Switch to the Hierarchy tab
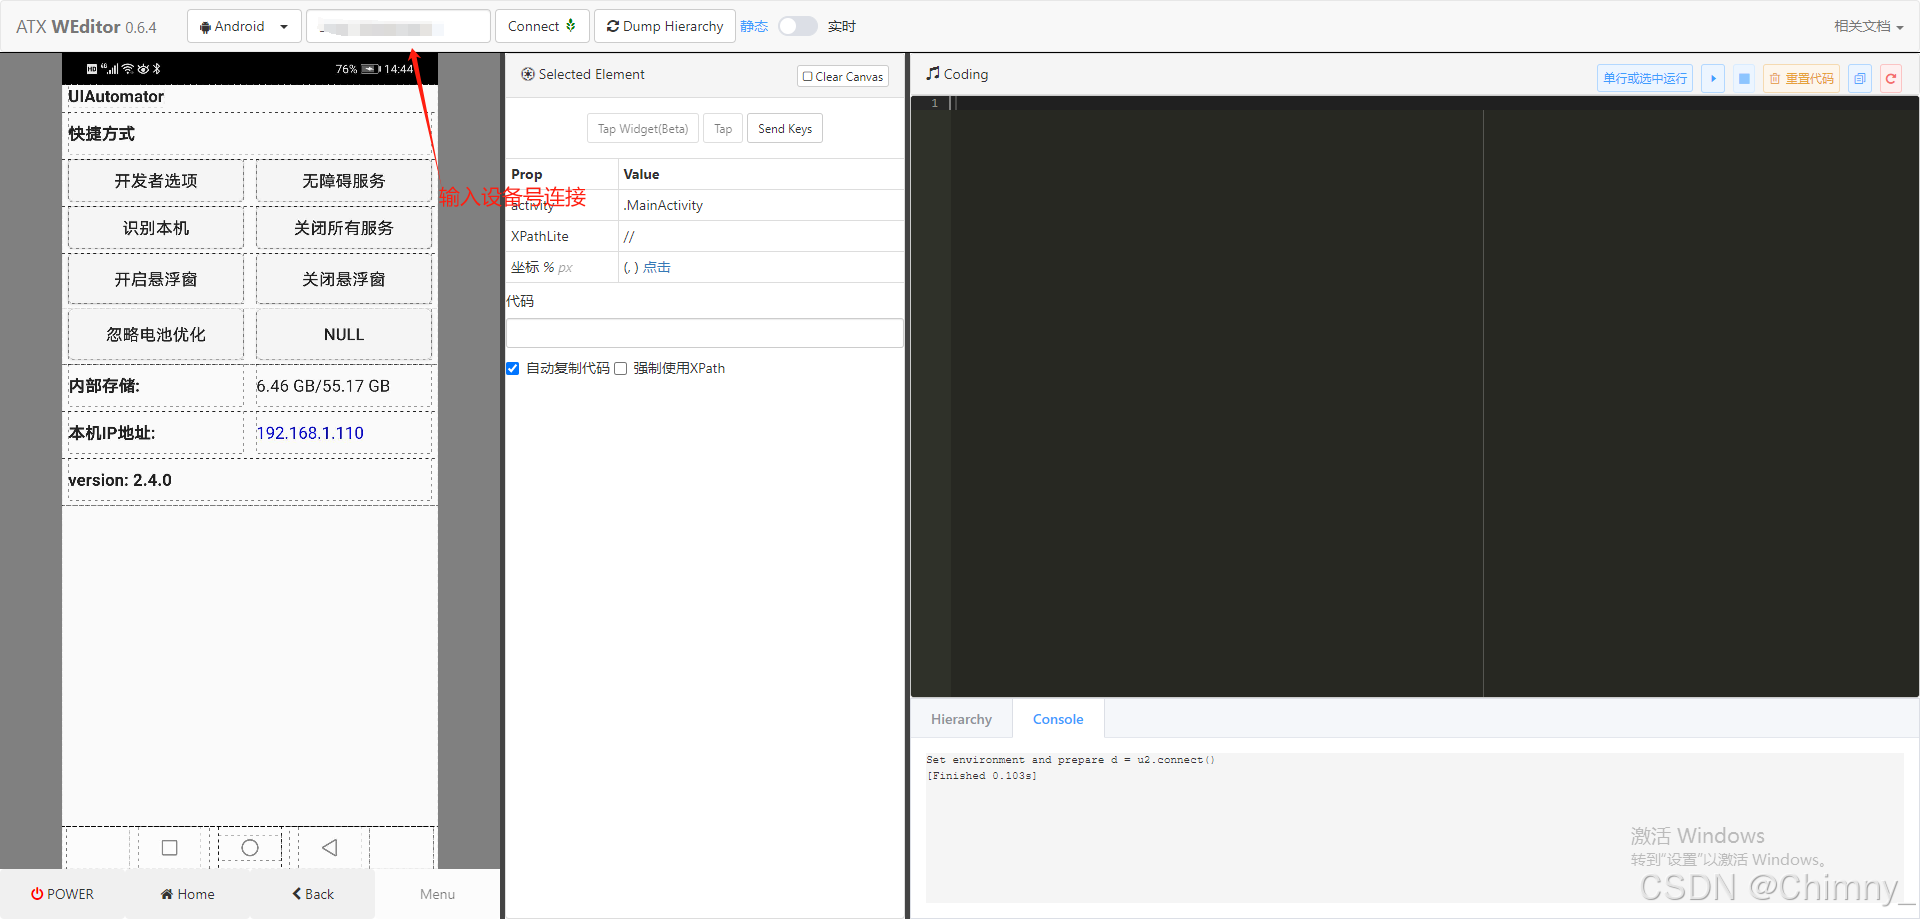 [960, 718]
